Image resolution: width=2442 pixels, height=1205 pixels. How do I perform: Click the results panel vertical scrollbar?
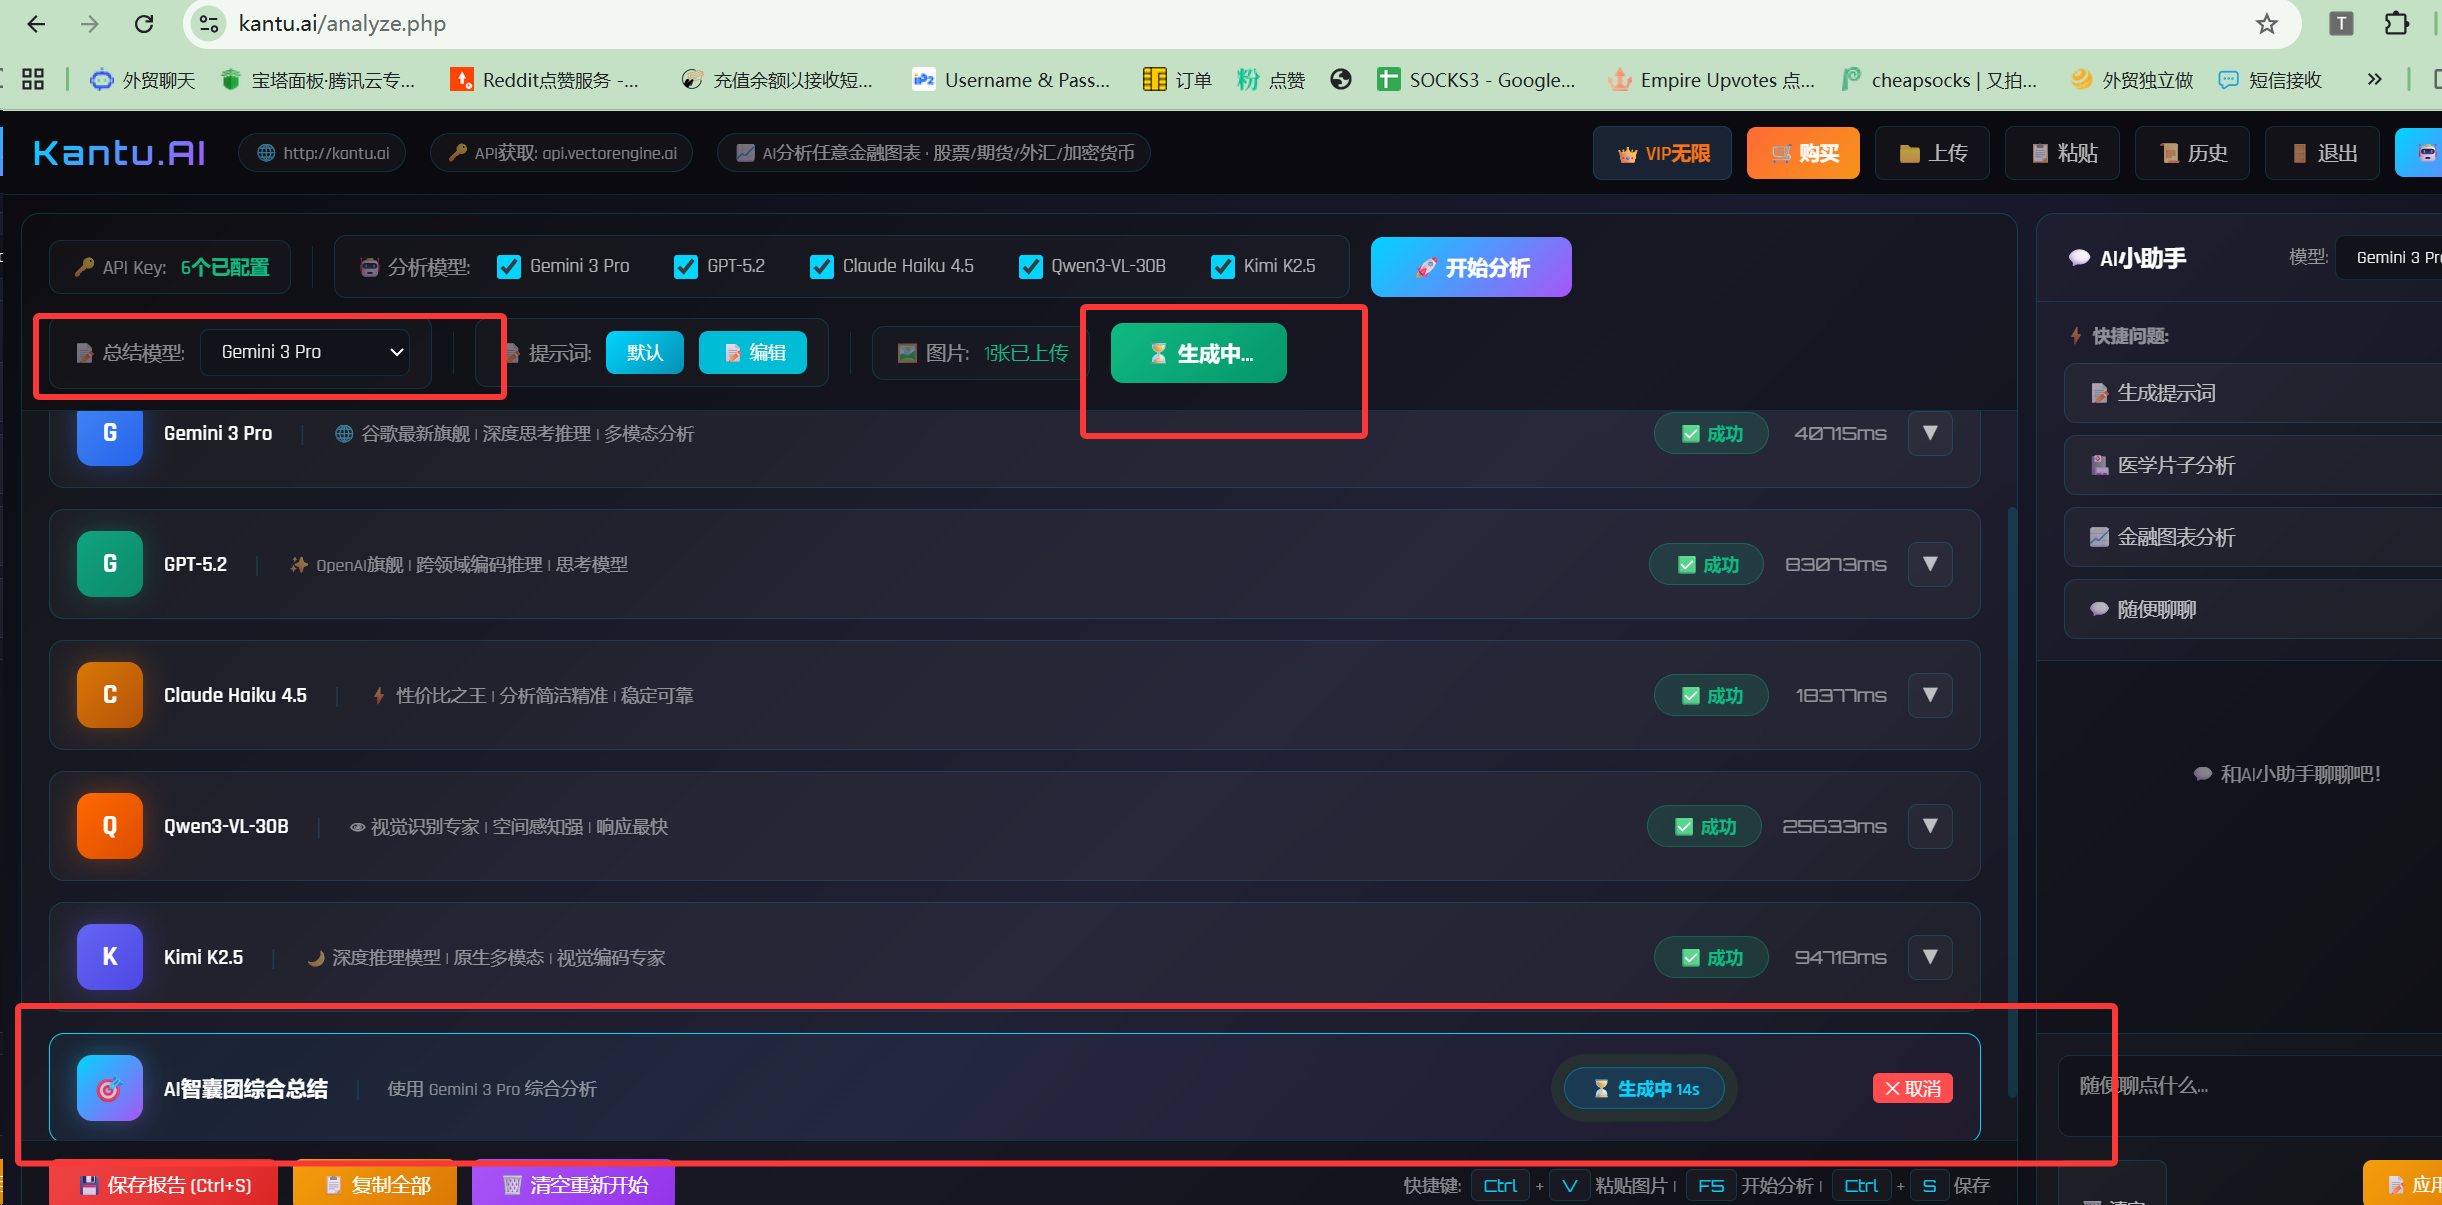tap(2012, 800)
